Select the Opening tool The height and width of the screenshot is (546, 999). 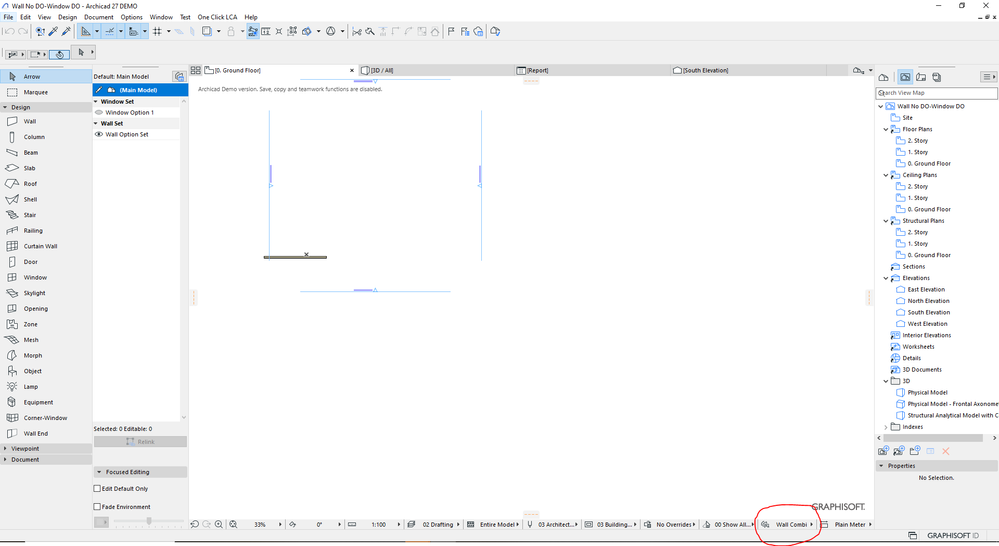(46, 308)
